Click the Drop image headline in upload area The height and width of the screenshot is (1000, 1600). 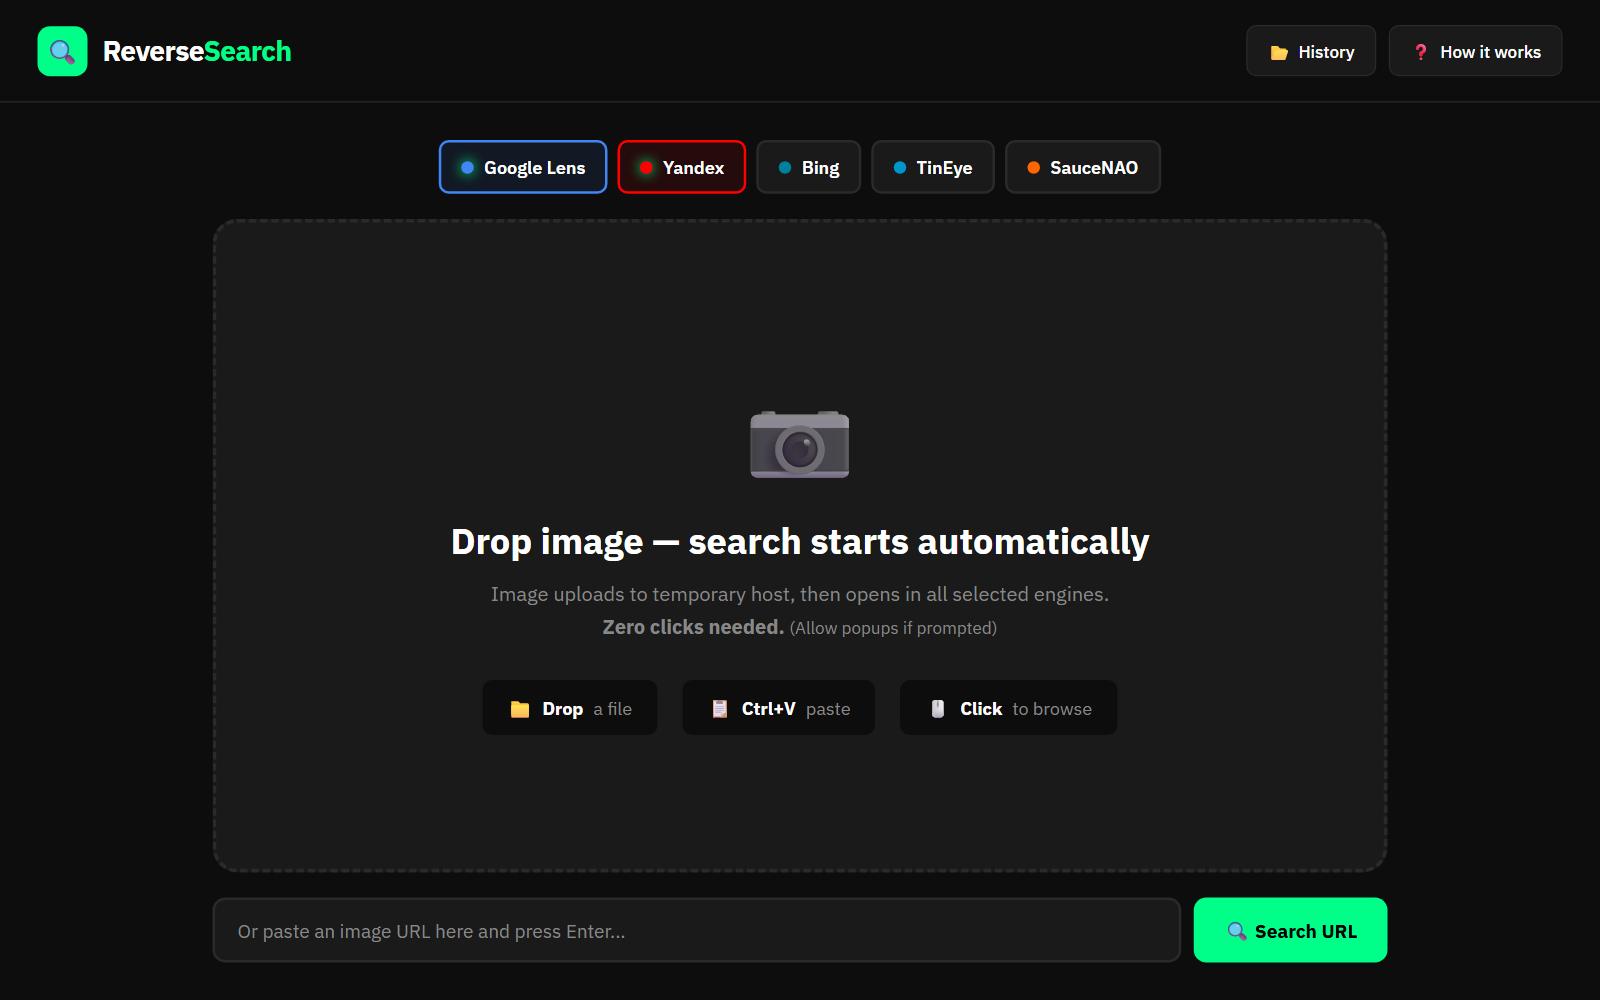[x=799, y=541]
